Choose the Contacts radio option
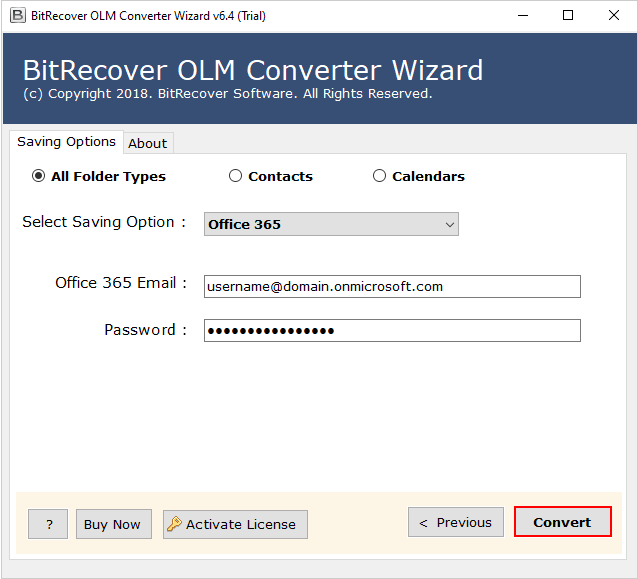638x579 pixels. [x=236, y=176]
